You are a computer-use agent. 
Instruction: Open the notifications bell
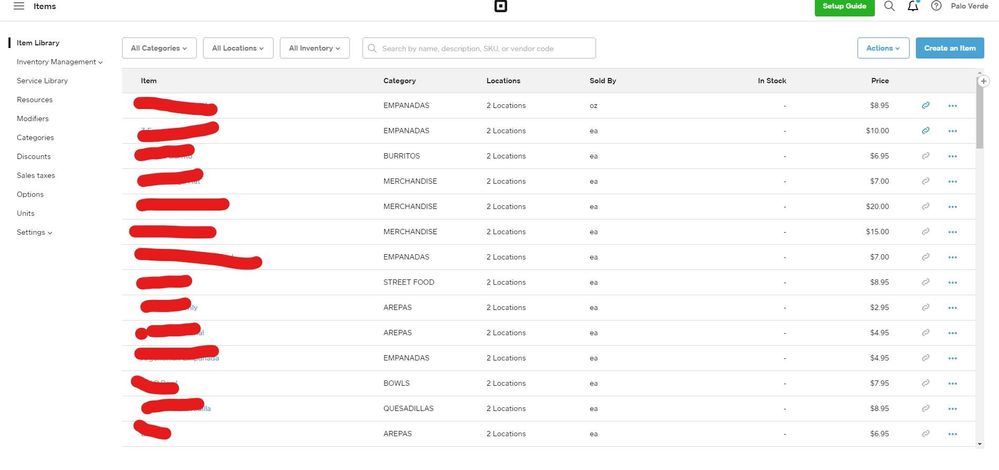pos(912,6)
